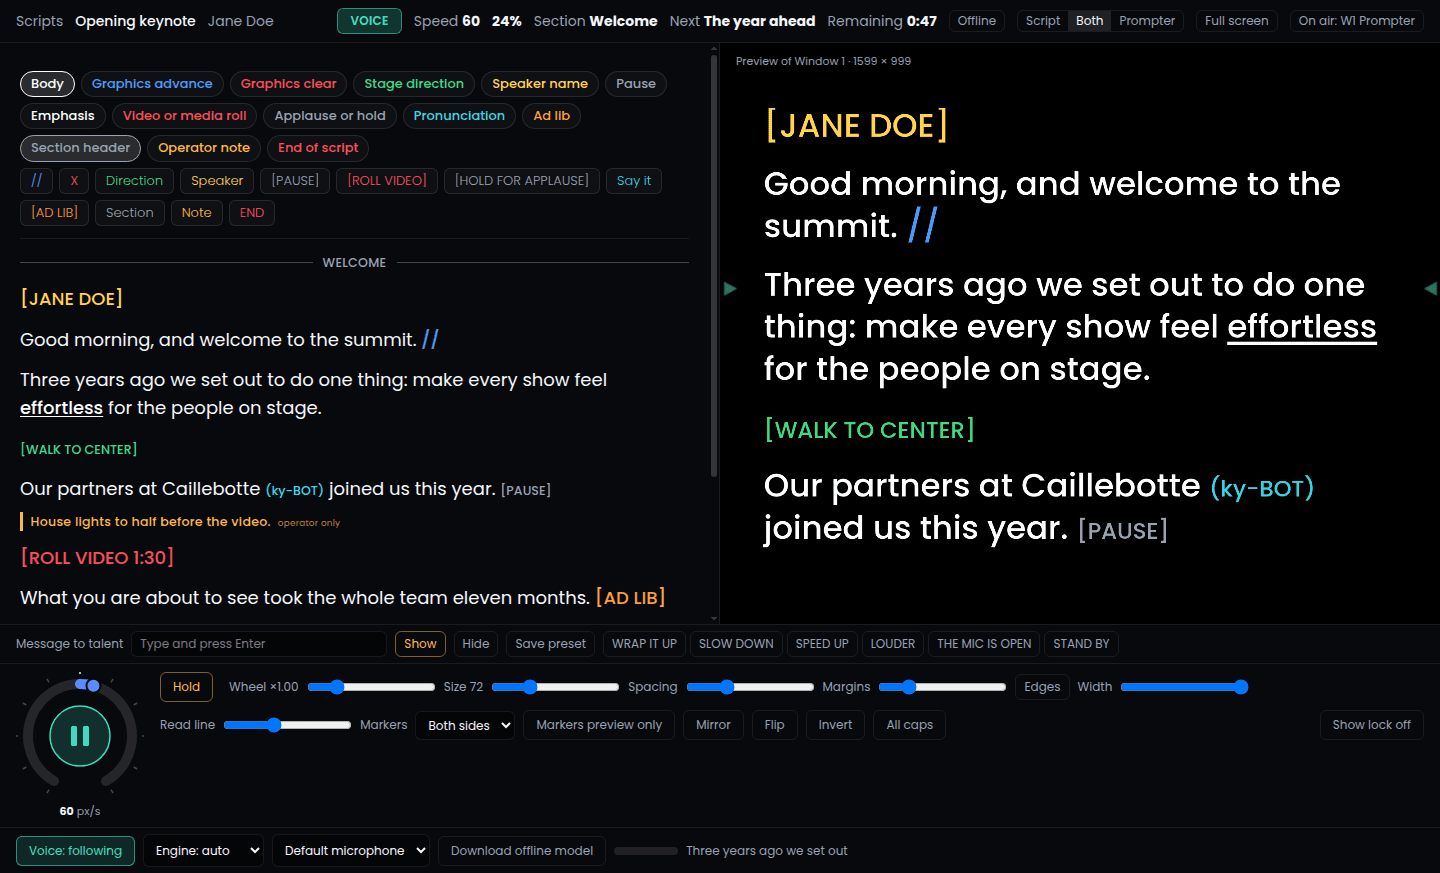Click On air: WI Prompter button
The image size is (1440, 873).
click(x=1356, y=21)
